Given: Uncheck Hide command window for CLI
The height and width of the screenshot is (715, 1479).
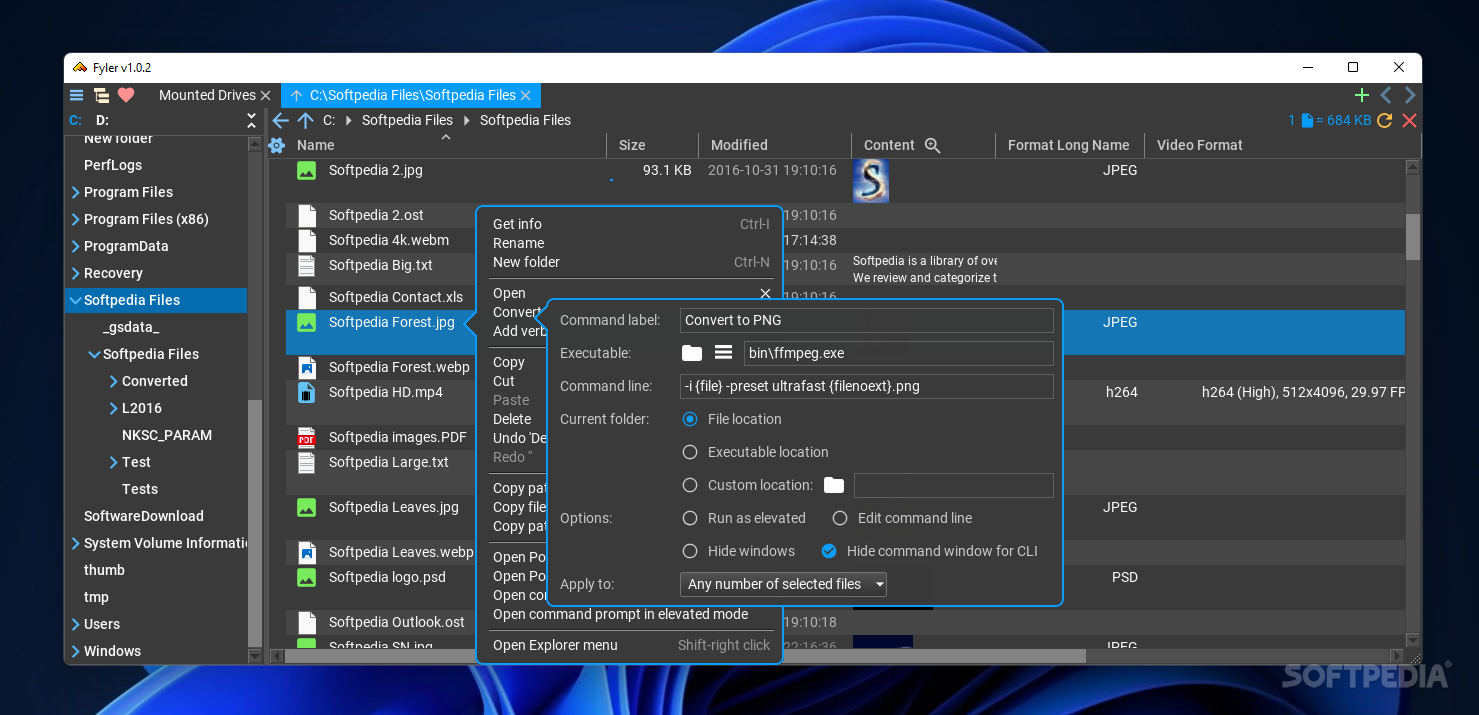Looking at the screenshot, I should (829, 551).
